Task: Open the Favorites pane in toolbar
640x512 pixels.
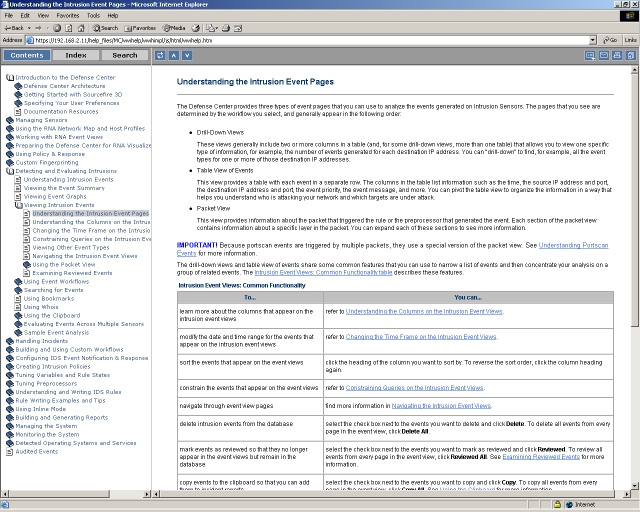Action: coord(140,28)
